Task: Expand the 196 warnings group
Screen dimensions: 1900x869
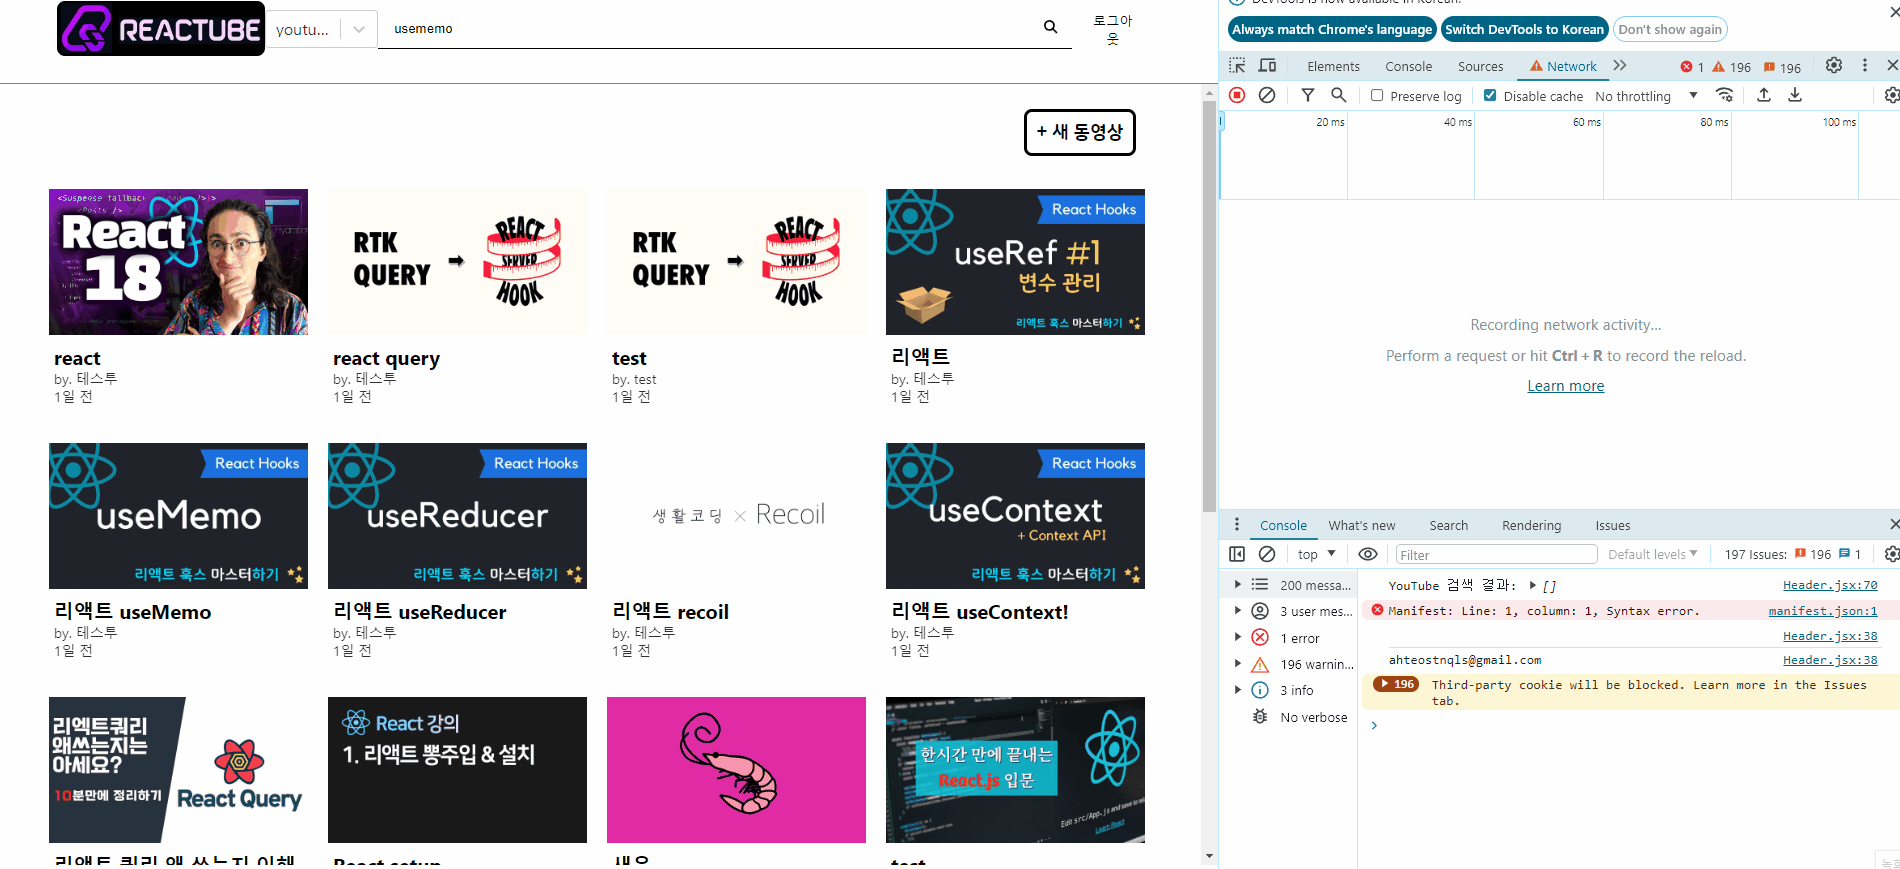Action: point(1237,663)
